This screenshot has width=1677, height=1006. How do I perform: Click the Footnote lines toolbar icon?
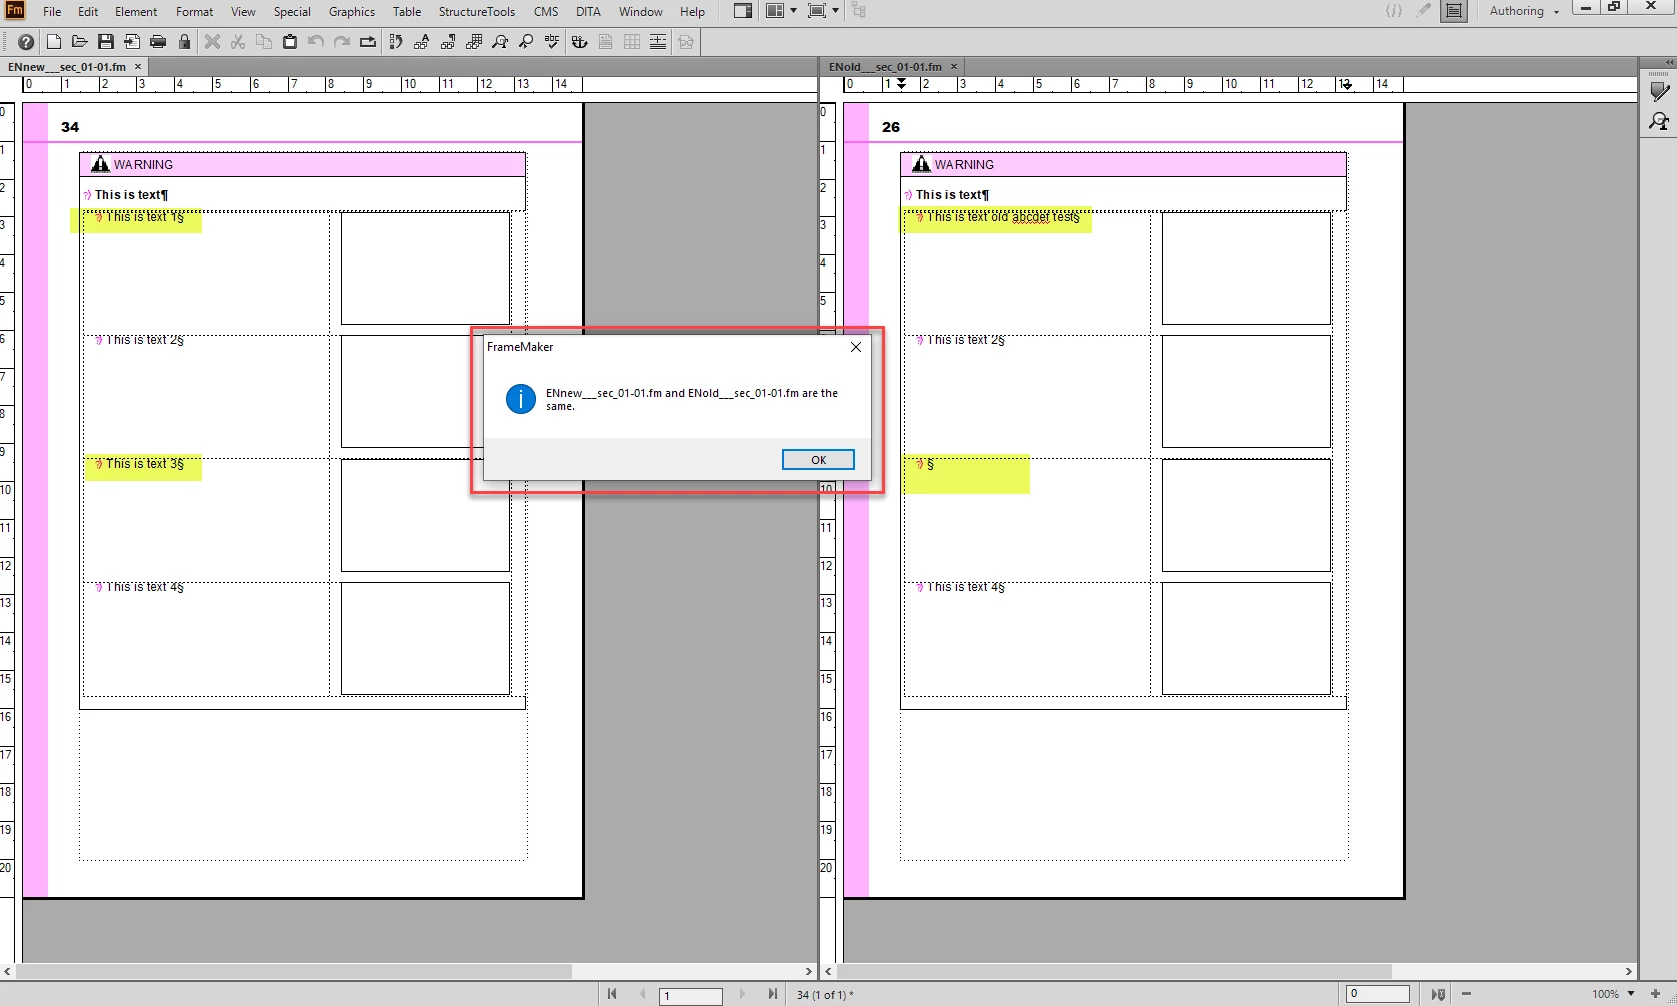658,42
